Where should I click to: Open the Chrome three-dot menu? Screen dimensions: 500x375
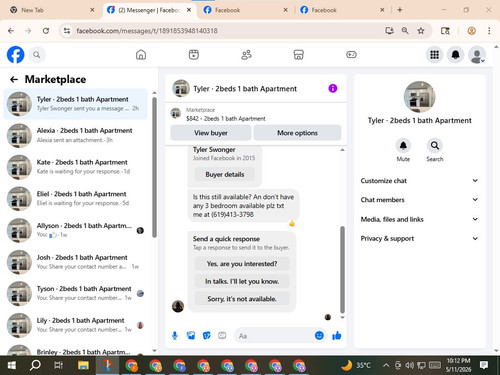click(x=489, y=31)
